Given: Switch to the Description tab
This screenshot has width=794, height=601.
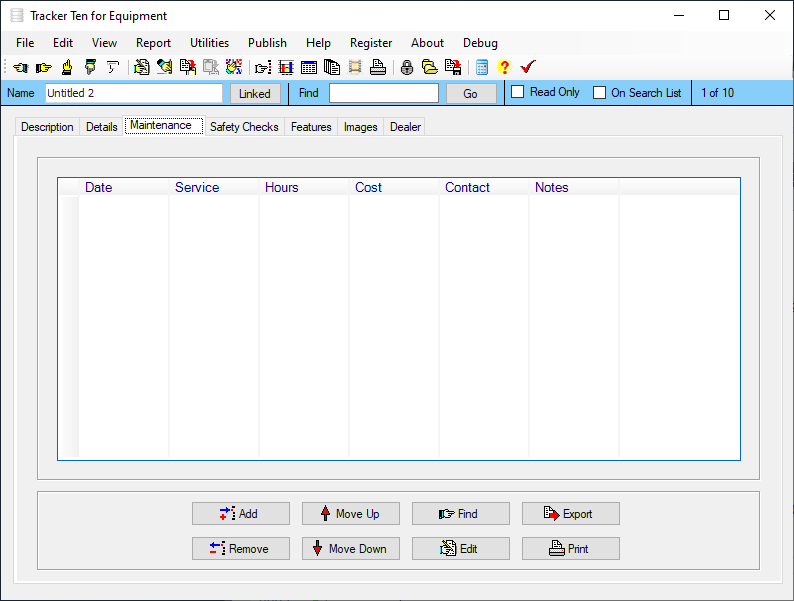Looking at the screenshot, I should click(47, 127).
